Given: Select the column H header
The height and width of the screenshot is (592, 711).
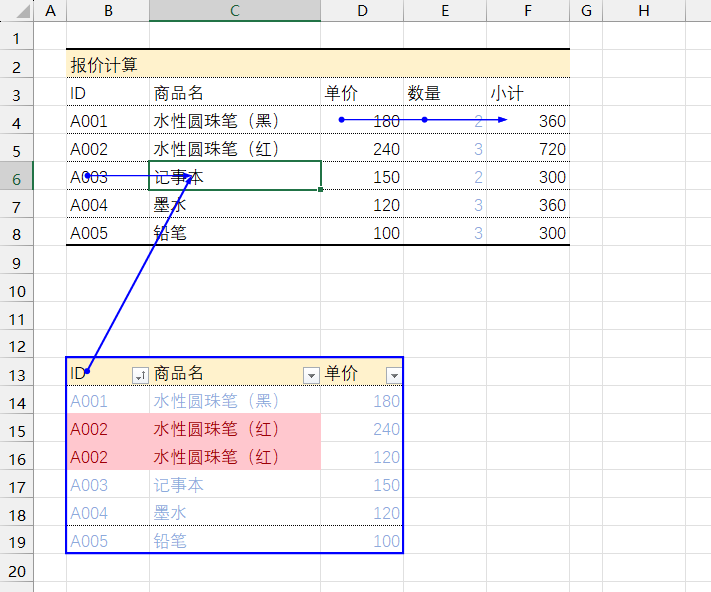Looking at the screenshot, I should pos(643,10).
